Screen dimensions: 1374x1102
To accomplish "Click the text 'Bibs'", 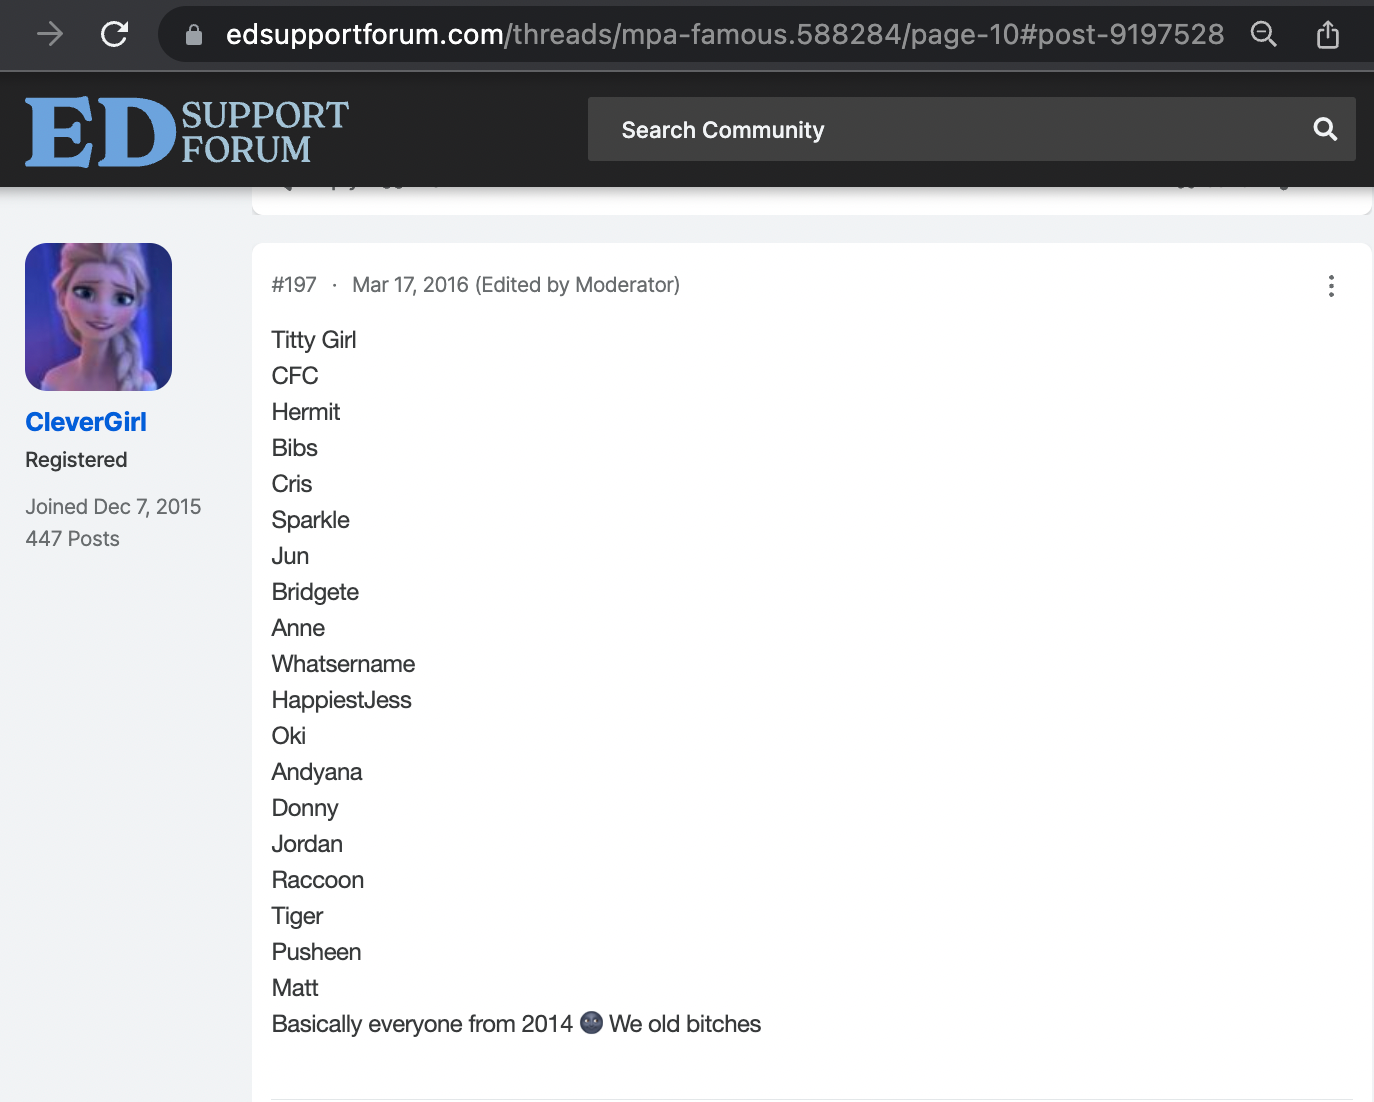I will 295,448.
